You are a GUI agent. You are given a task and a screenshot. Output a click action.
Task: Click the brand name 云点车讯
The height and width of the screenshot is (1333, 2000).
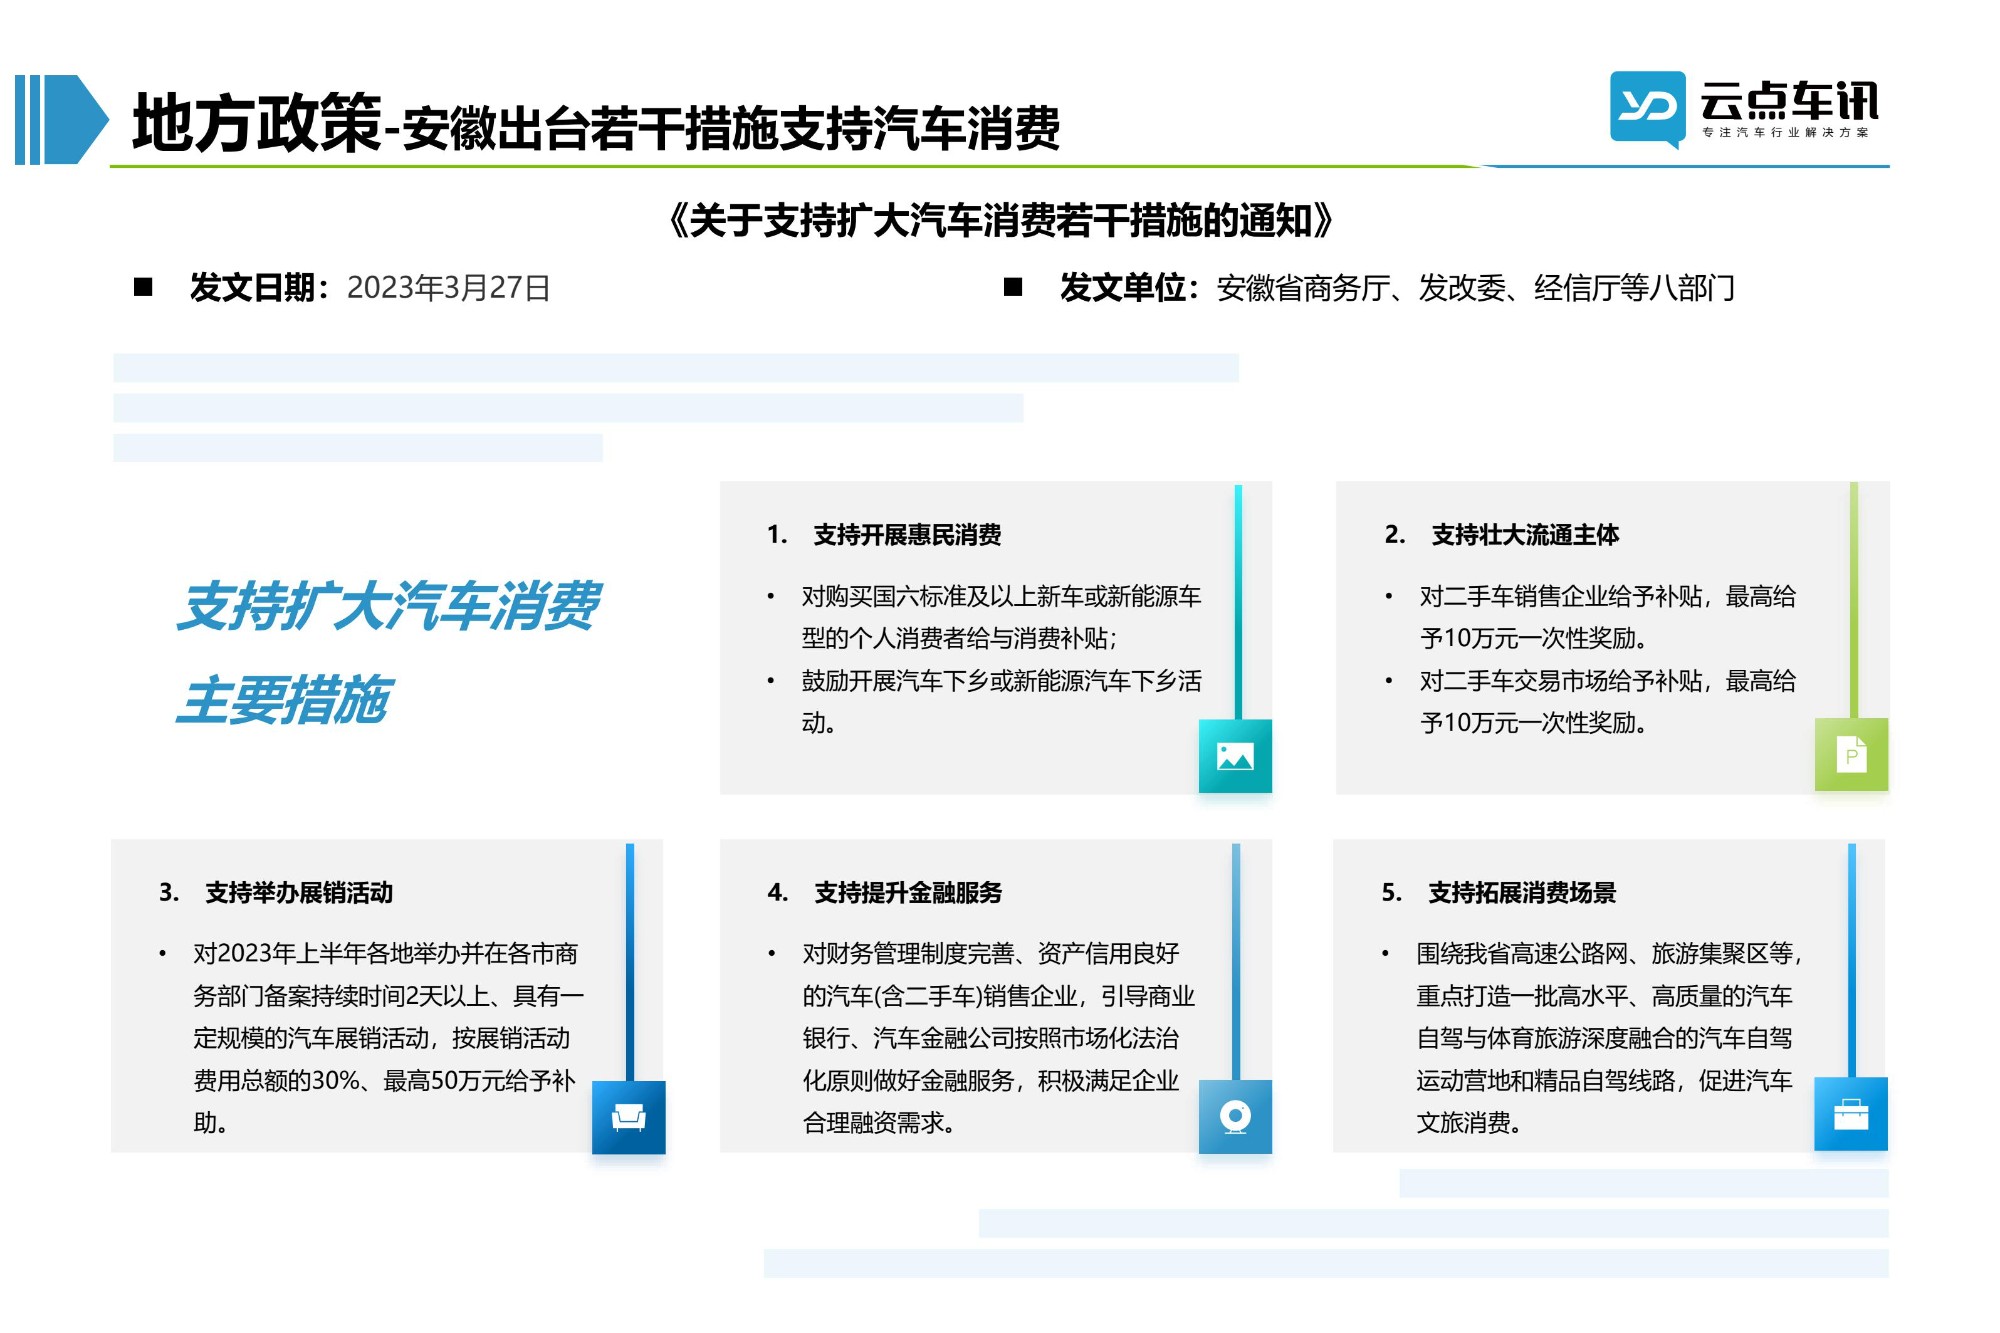pos(1789,100)
